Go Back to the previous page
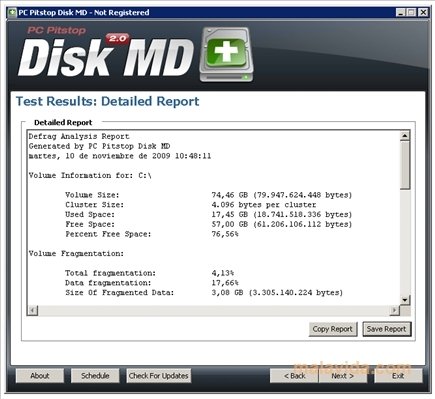The image size is (435, 399). pos(294,376)
